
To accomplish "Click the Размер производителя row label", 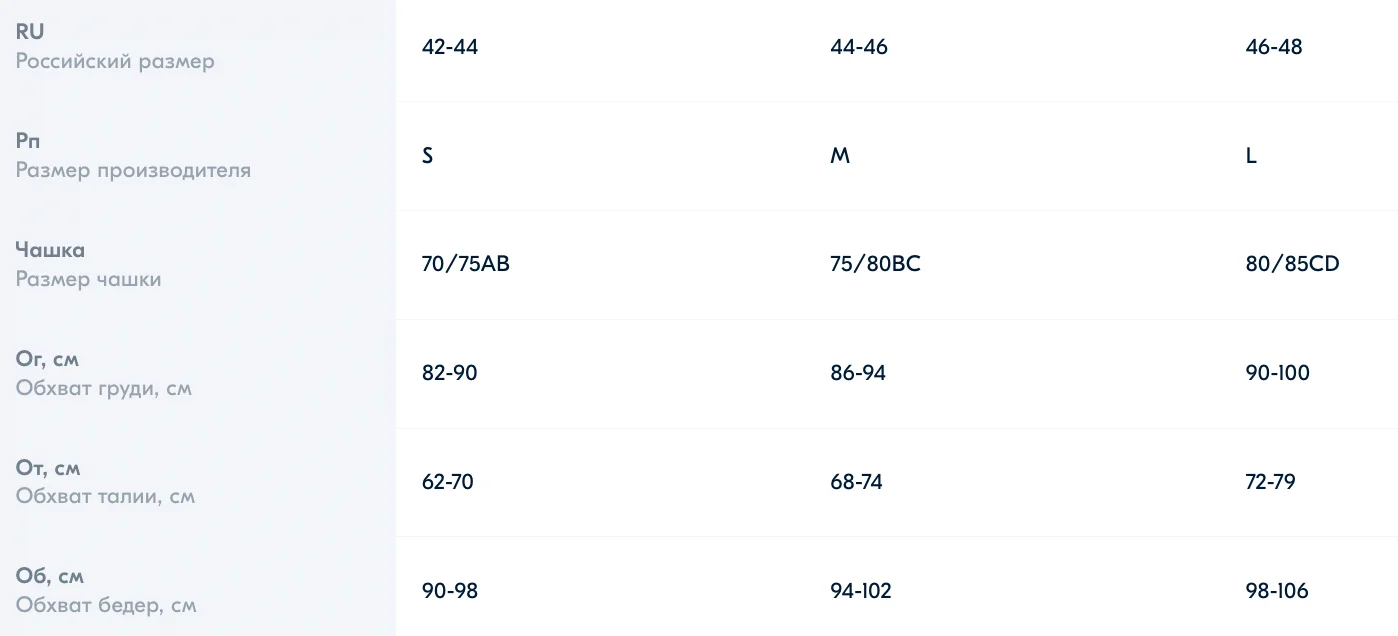I will [x=133, y=170].
